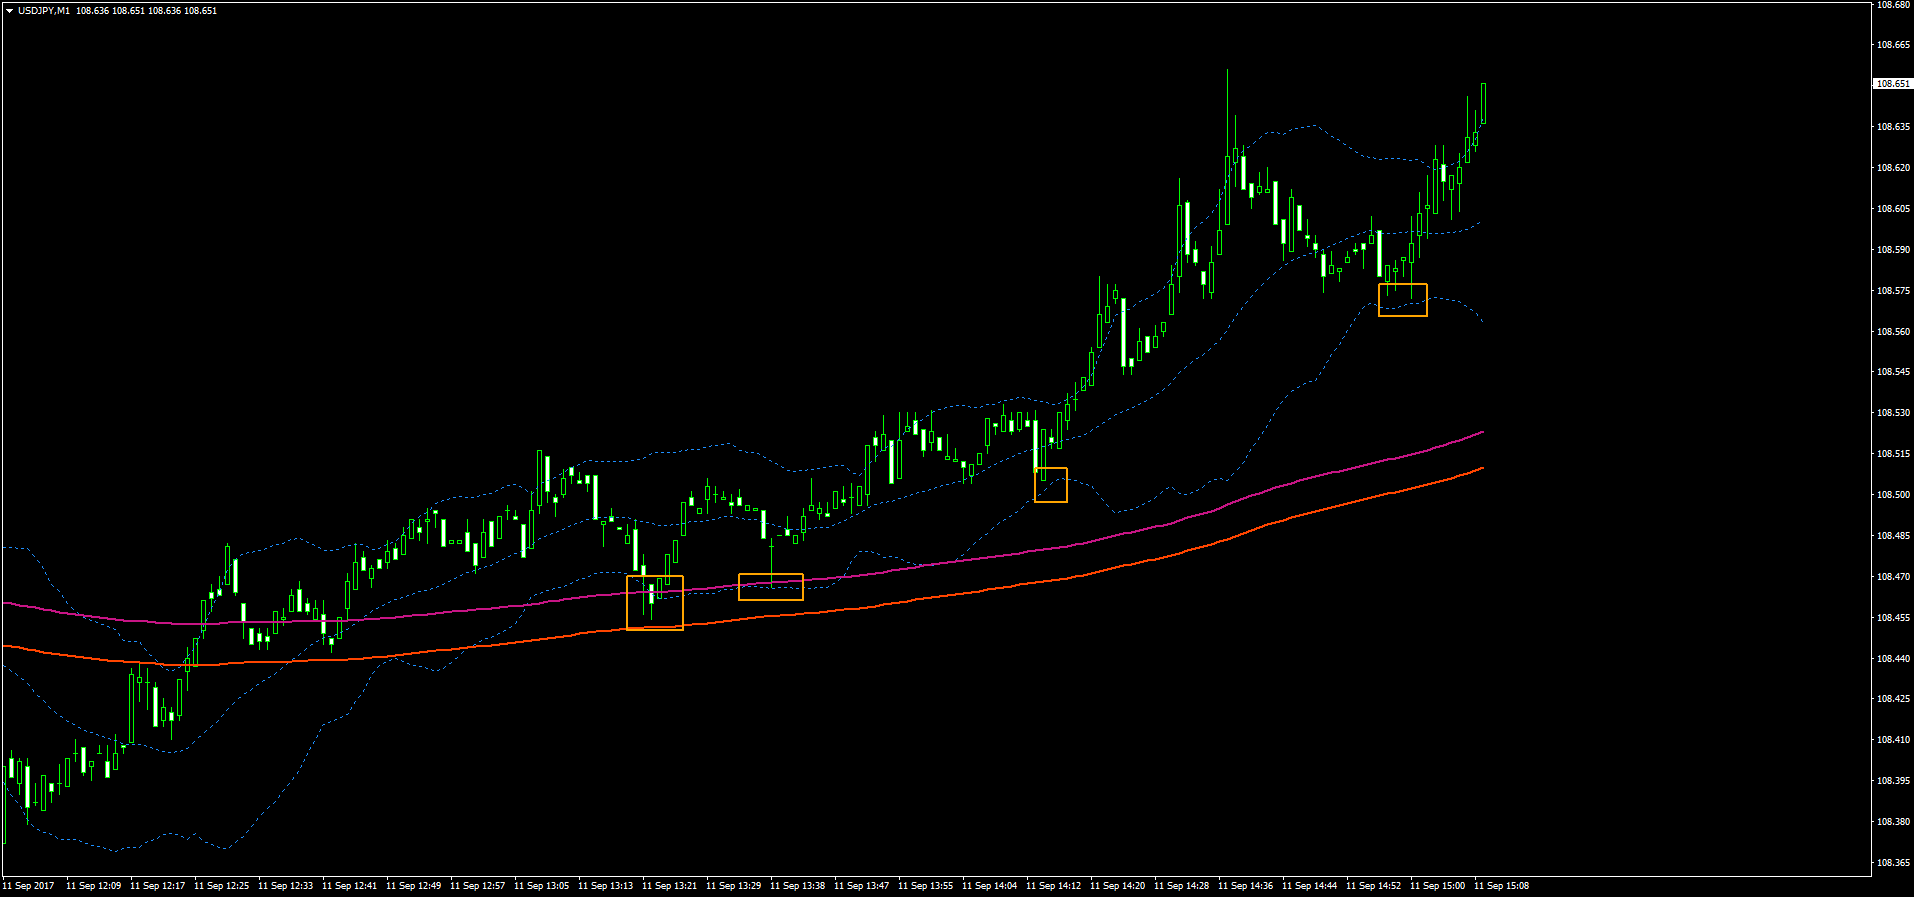Click the 11 Sep 14:04 time label
This screenshot has width=1914, height=897.
pos(990,886)
